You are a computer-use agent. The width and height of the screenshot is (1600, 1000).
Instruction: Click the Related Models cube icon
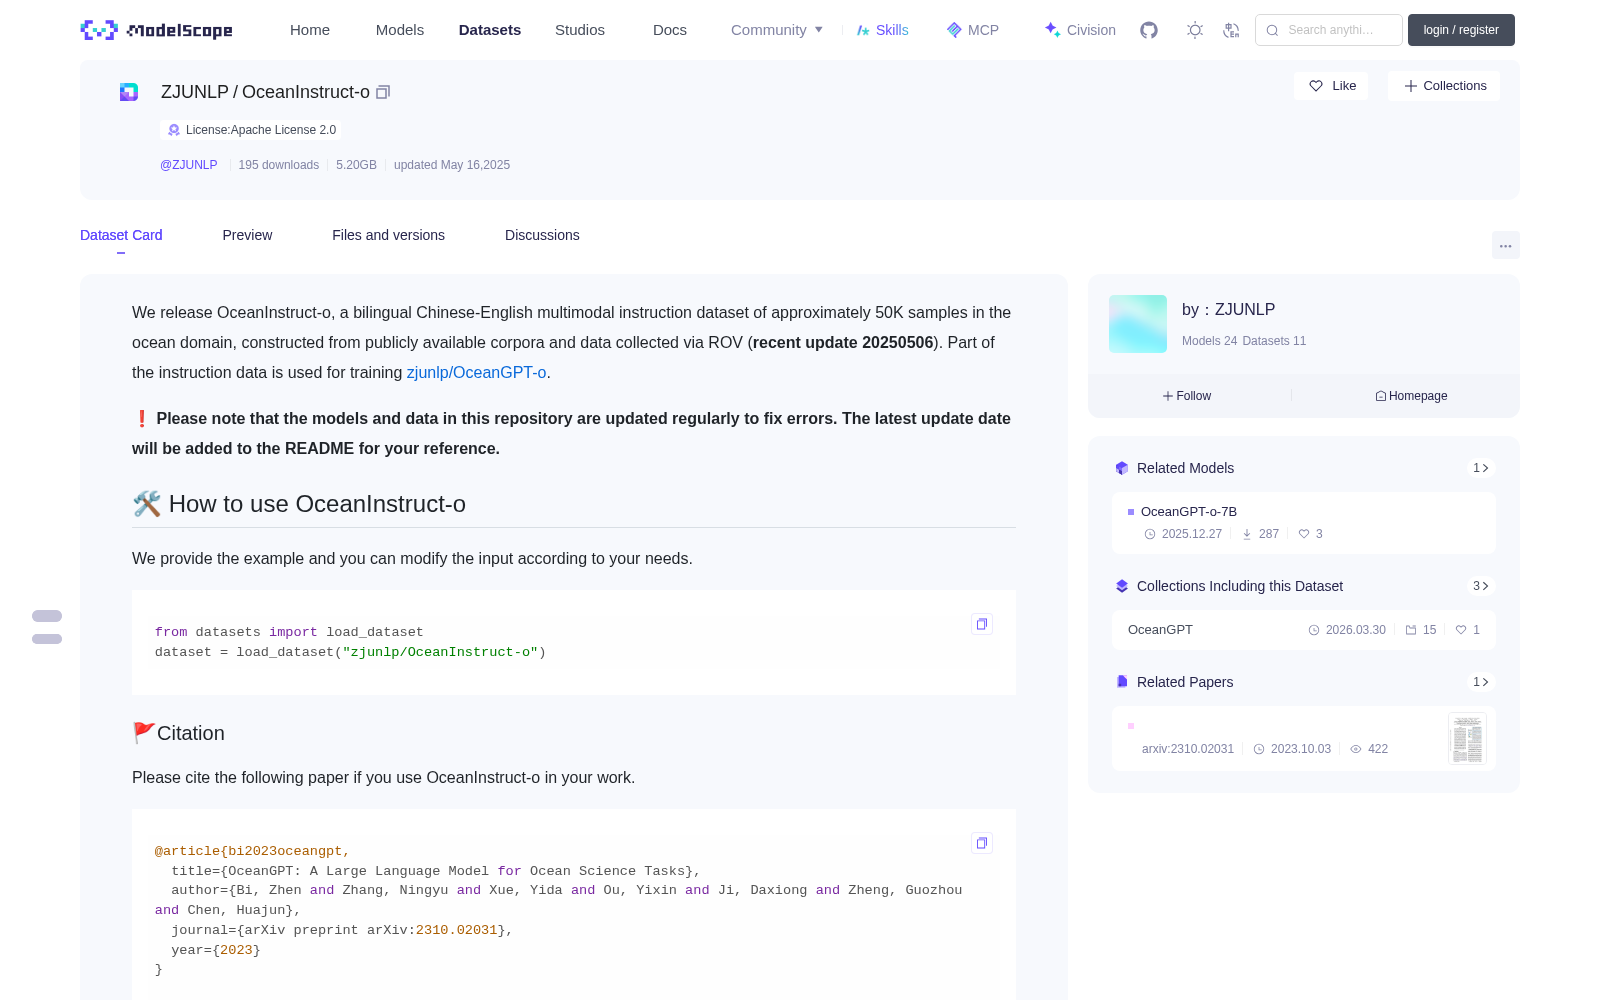(x=1122, y=468)
